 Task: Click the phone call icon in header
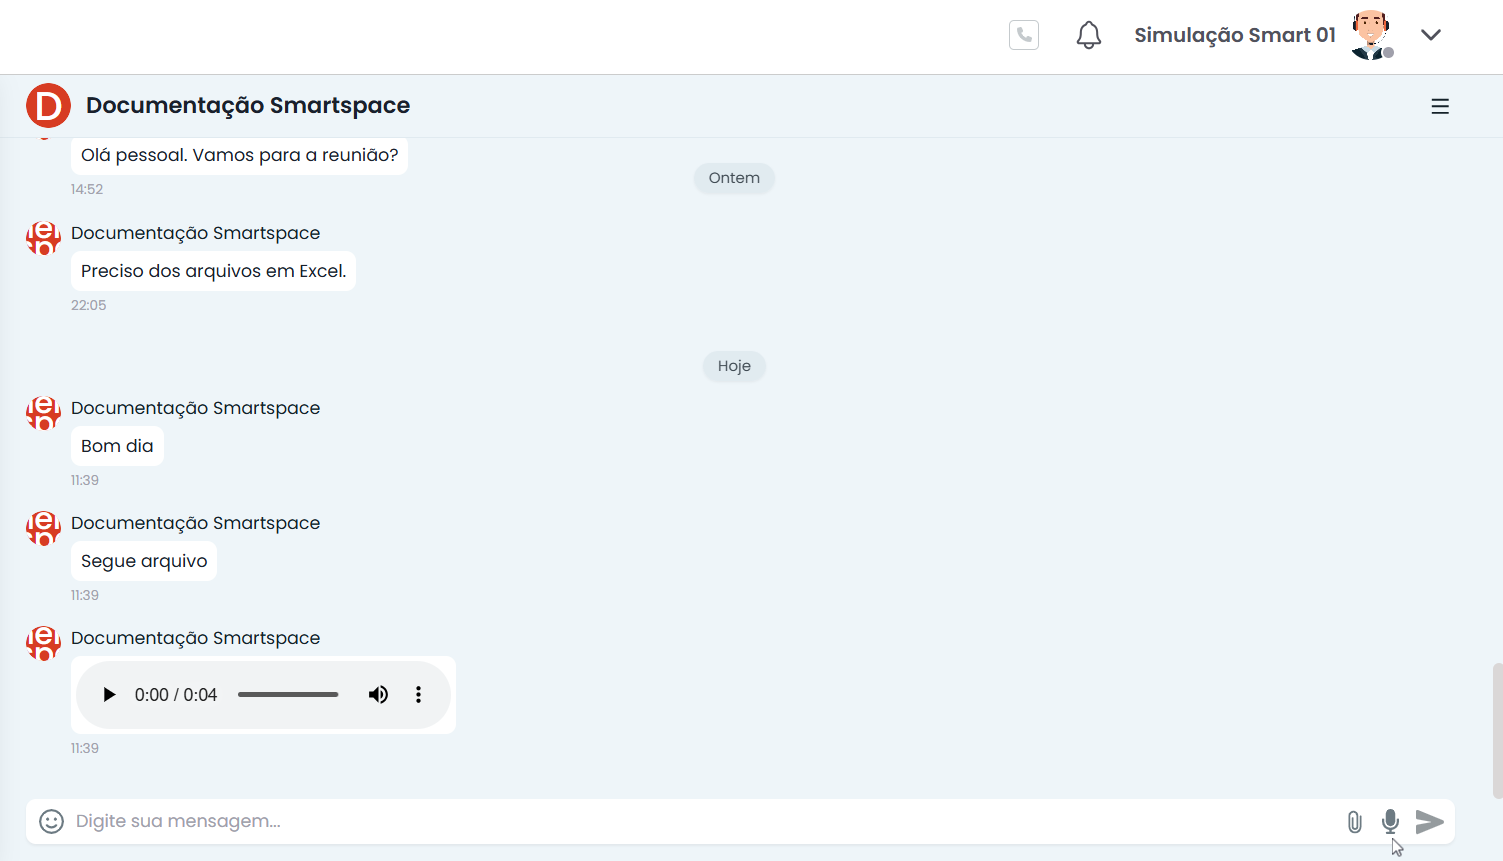pos(1023,35)
